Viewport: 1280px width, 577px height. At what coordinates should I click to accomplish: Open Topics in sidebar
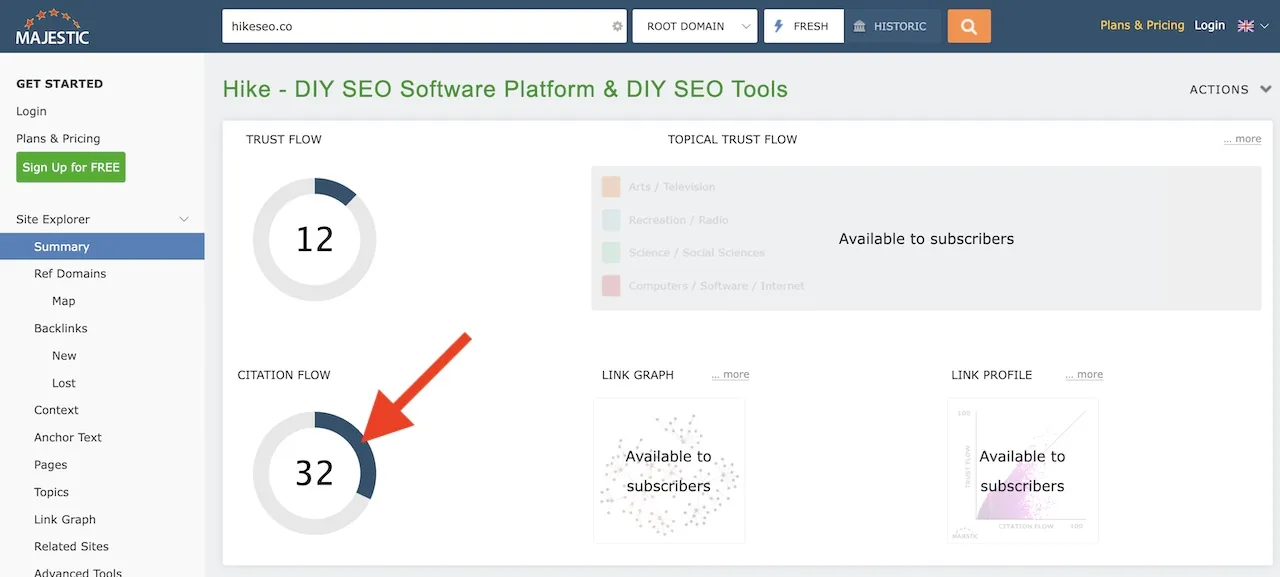(x=52, y=492)
